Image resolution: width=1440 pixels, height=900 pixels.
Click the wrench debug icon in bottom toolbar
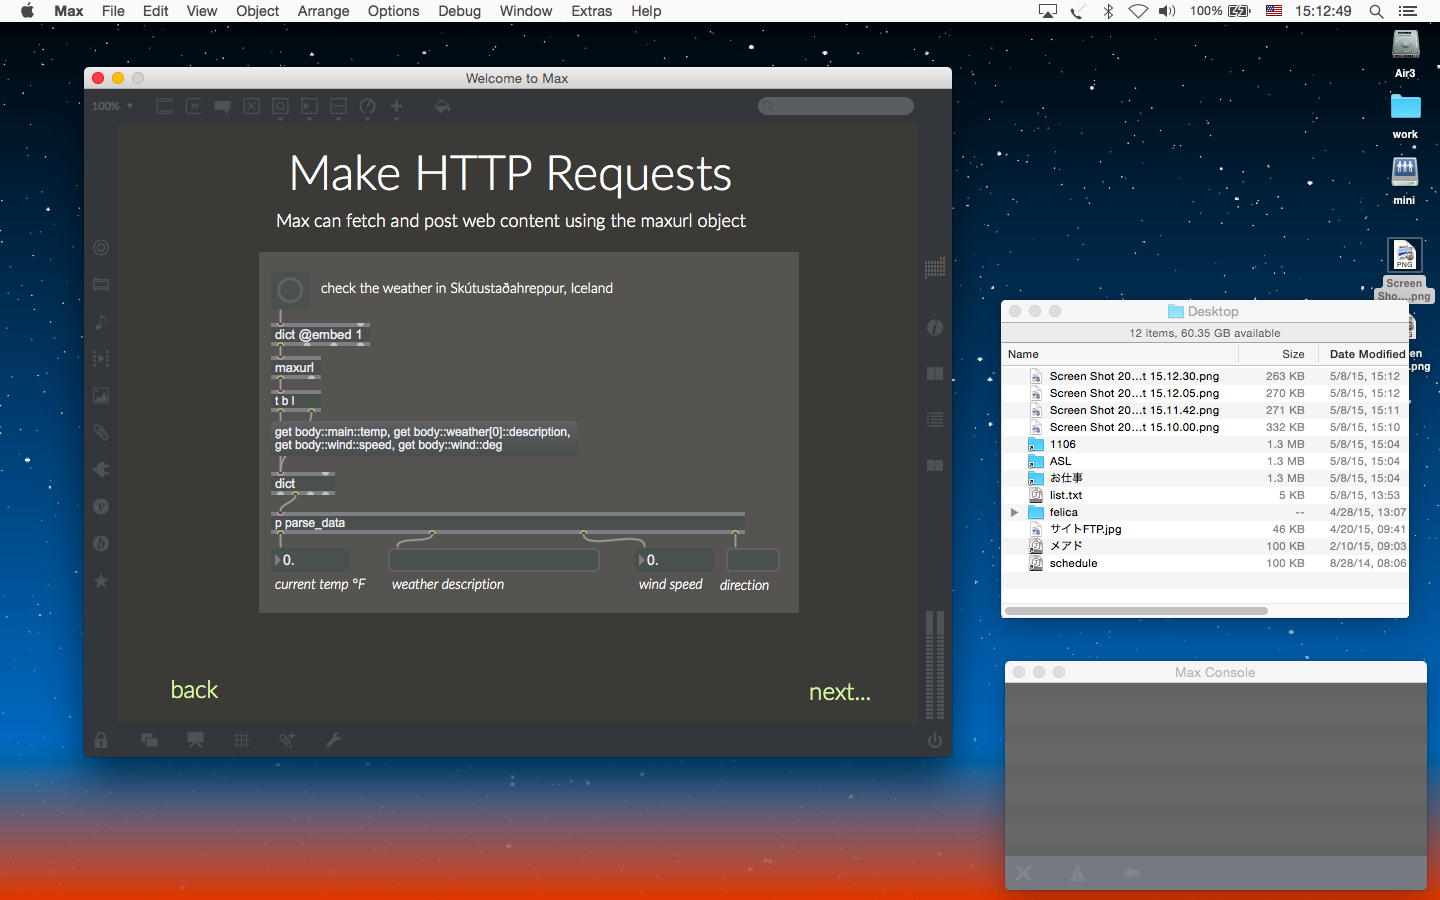[334, 740]
